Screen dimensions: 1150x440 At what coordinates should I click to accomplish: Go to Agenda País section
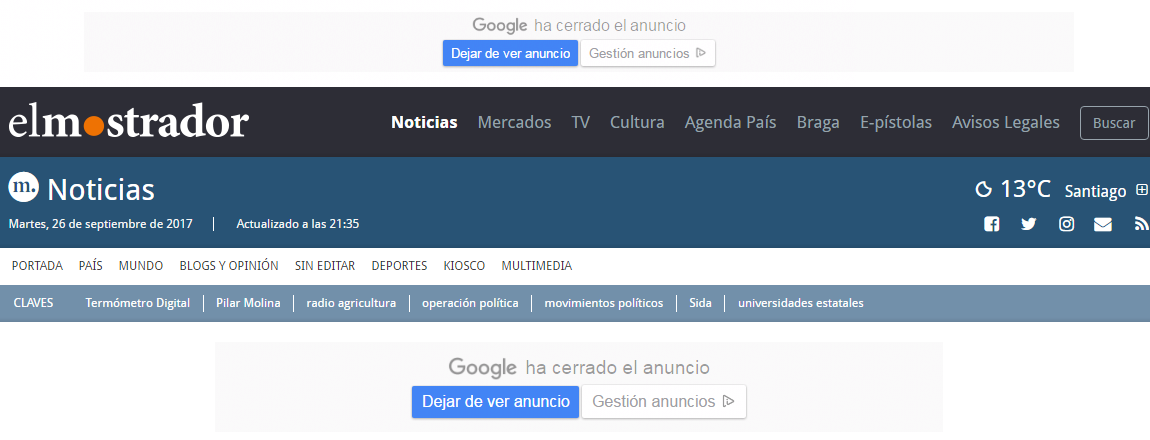click(x=730, y=122)
